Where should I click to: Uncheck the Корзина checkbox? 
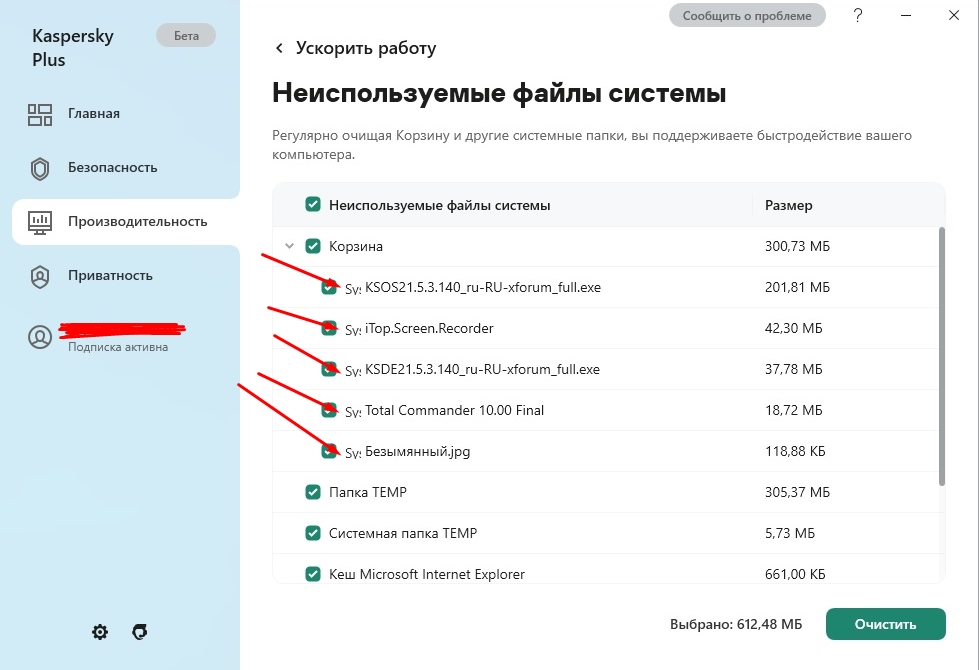313,246
